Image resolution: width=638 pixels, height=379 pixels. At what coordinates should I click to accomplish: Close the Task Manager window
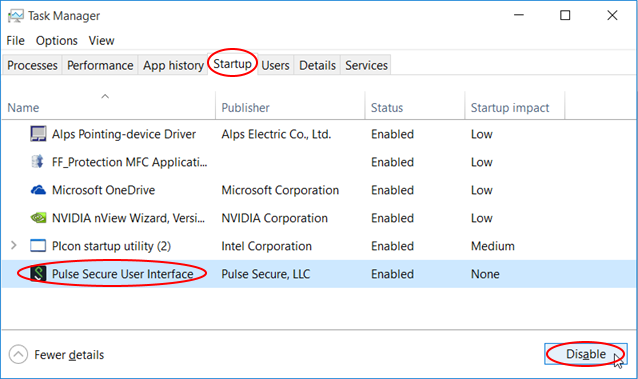click(x=612, y=15)
